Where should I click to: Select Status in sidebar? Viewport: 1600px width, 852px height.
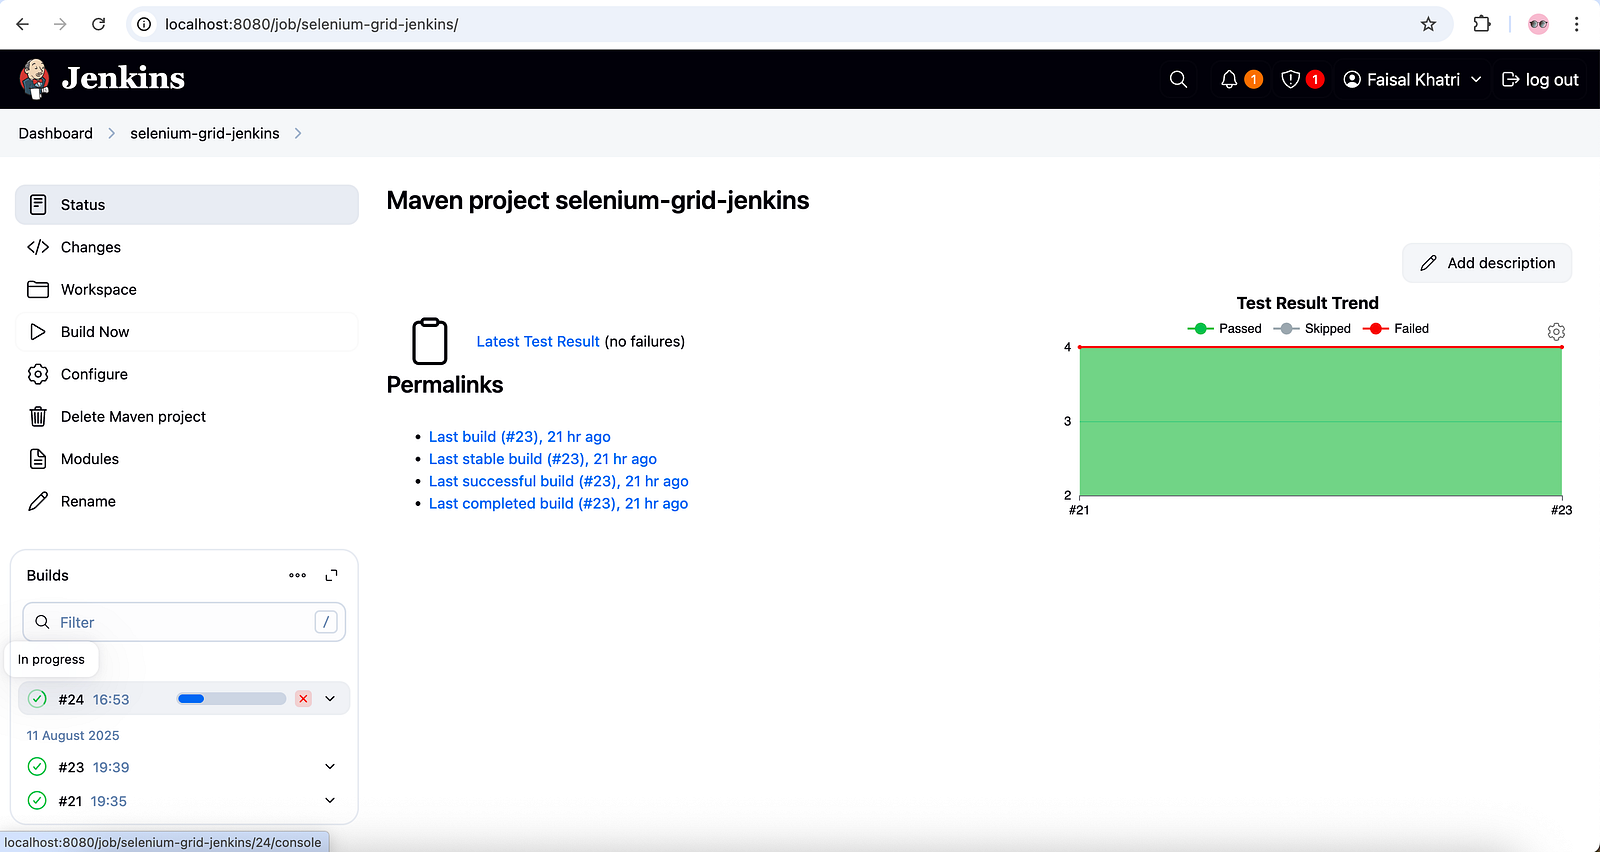tap(187, 204)
